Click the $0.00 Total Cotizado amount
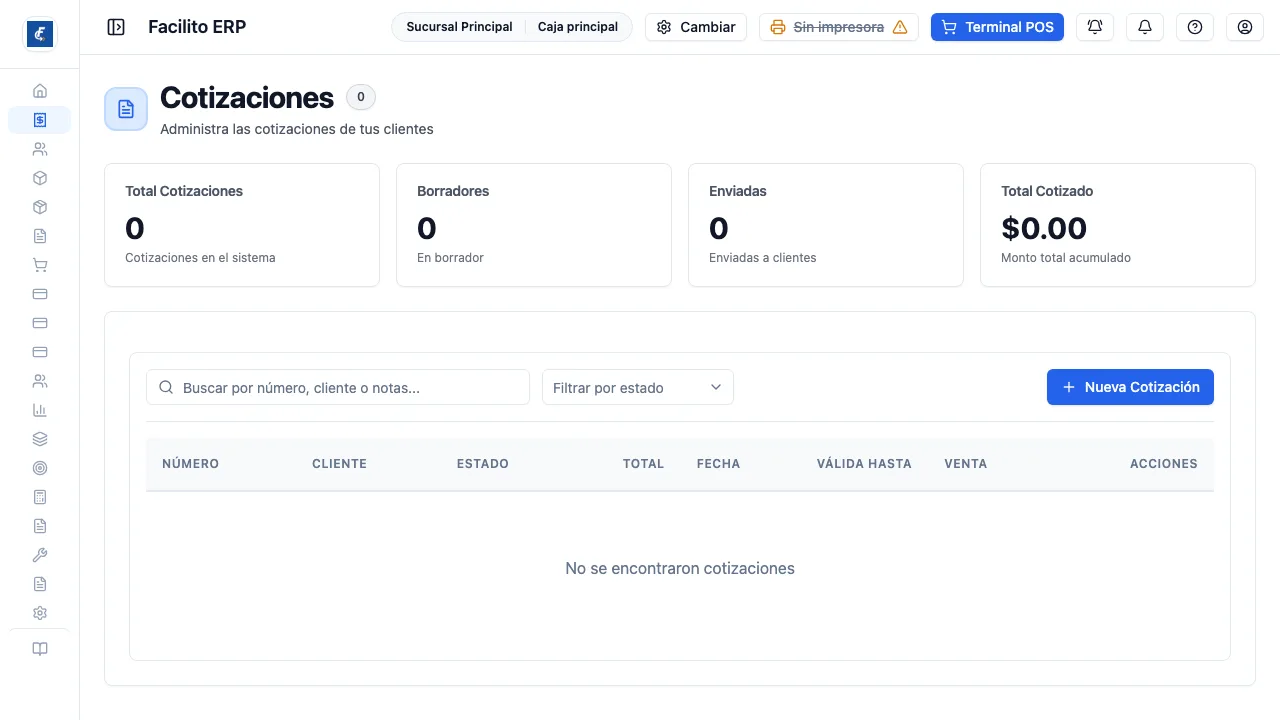The height and width of the screenshot is (720, 1280). pyautogui.click(x=1044, y=228)
